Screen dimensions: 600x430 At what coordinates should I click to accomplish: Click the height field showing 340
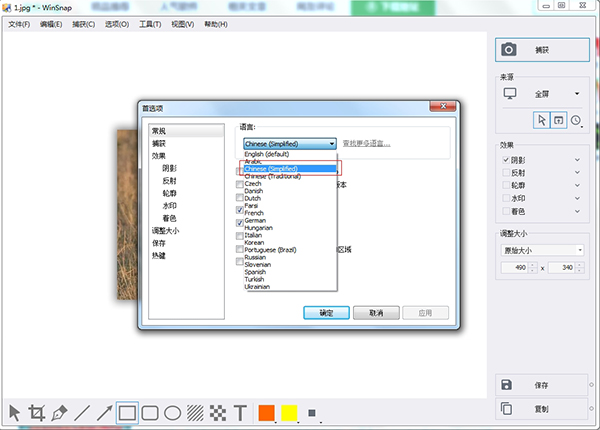562,267
